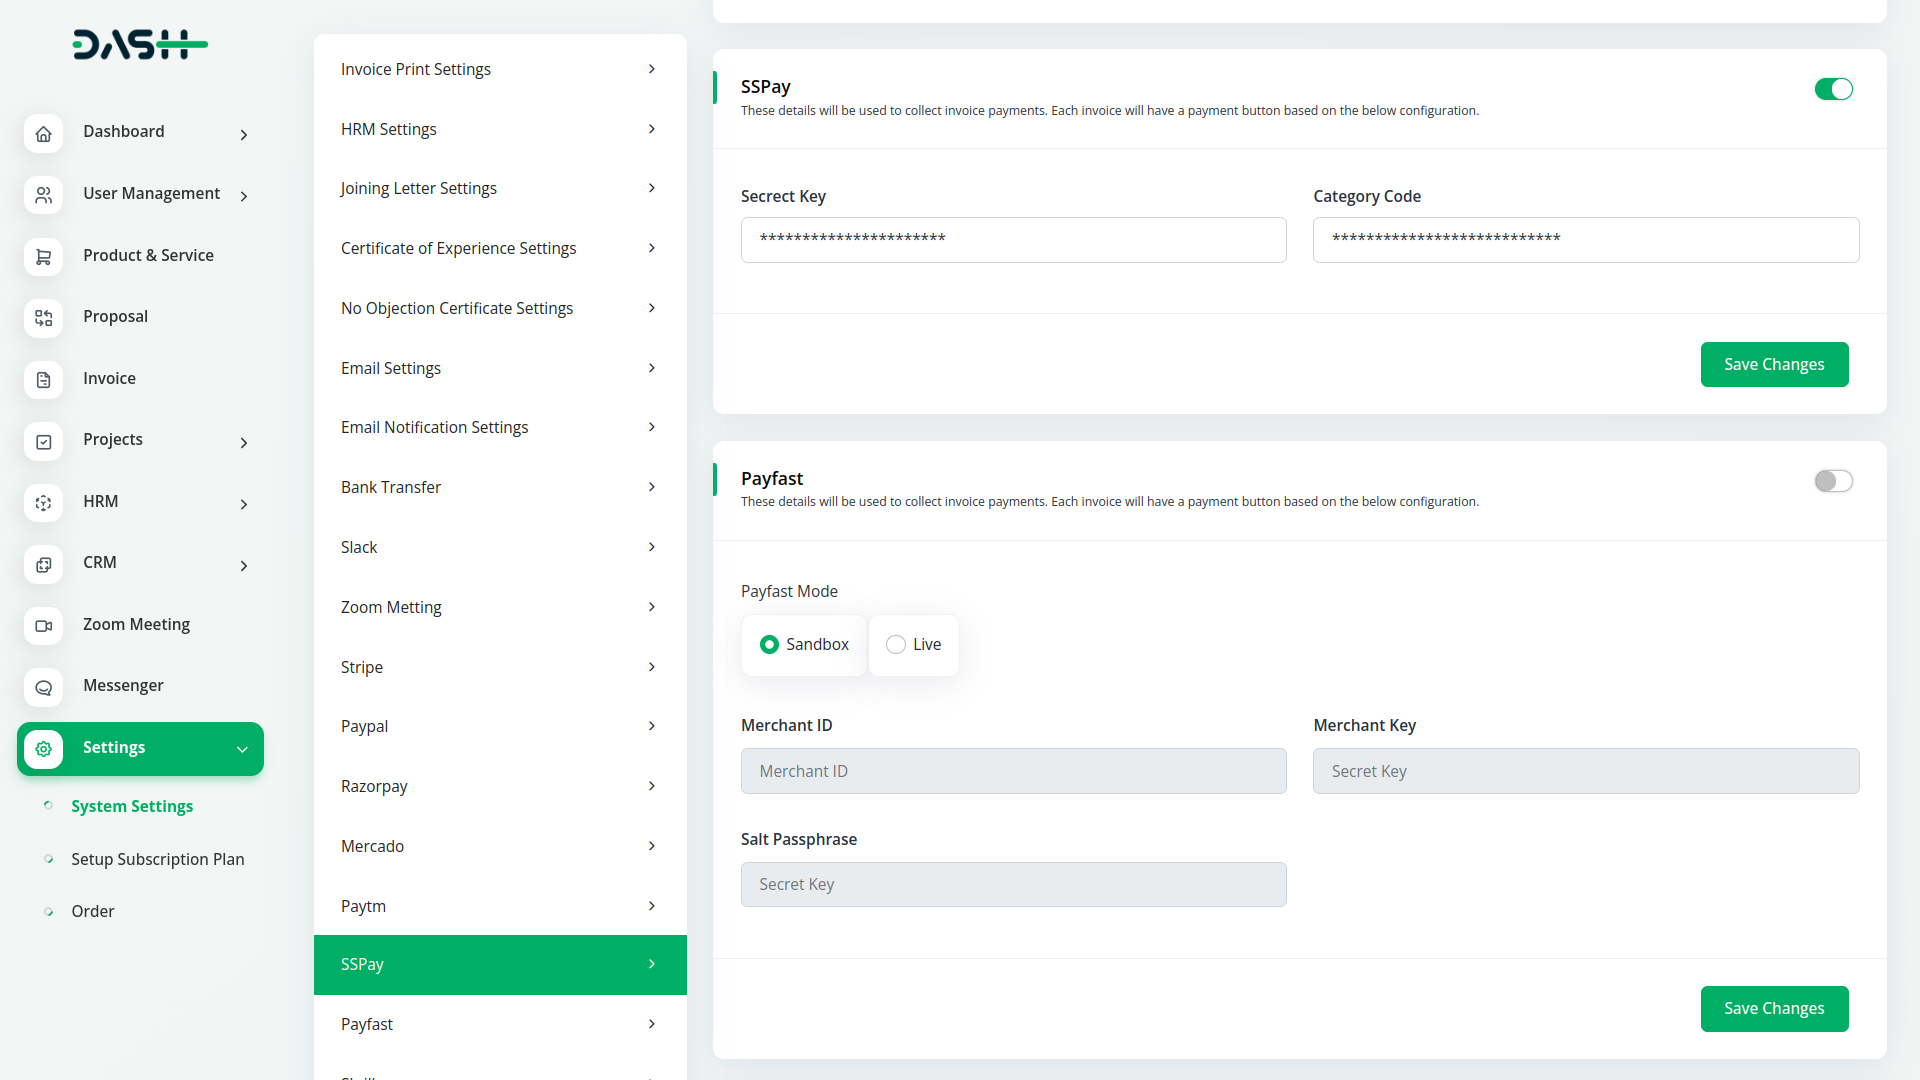Click the Settings gear icon
The image size is (1920, 1080).
(44, 749)
